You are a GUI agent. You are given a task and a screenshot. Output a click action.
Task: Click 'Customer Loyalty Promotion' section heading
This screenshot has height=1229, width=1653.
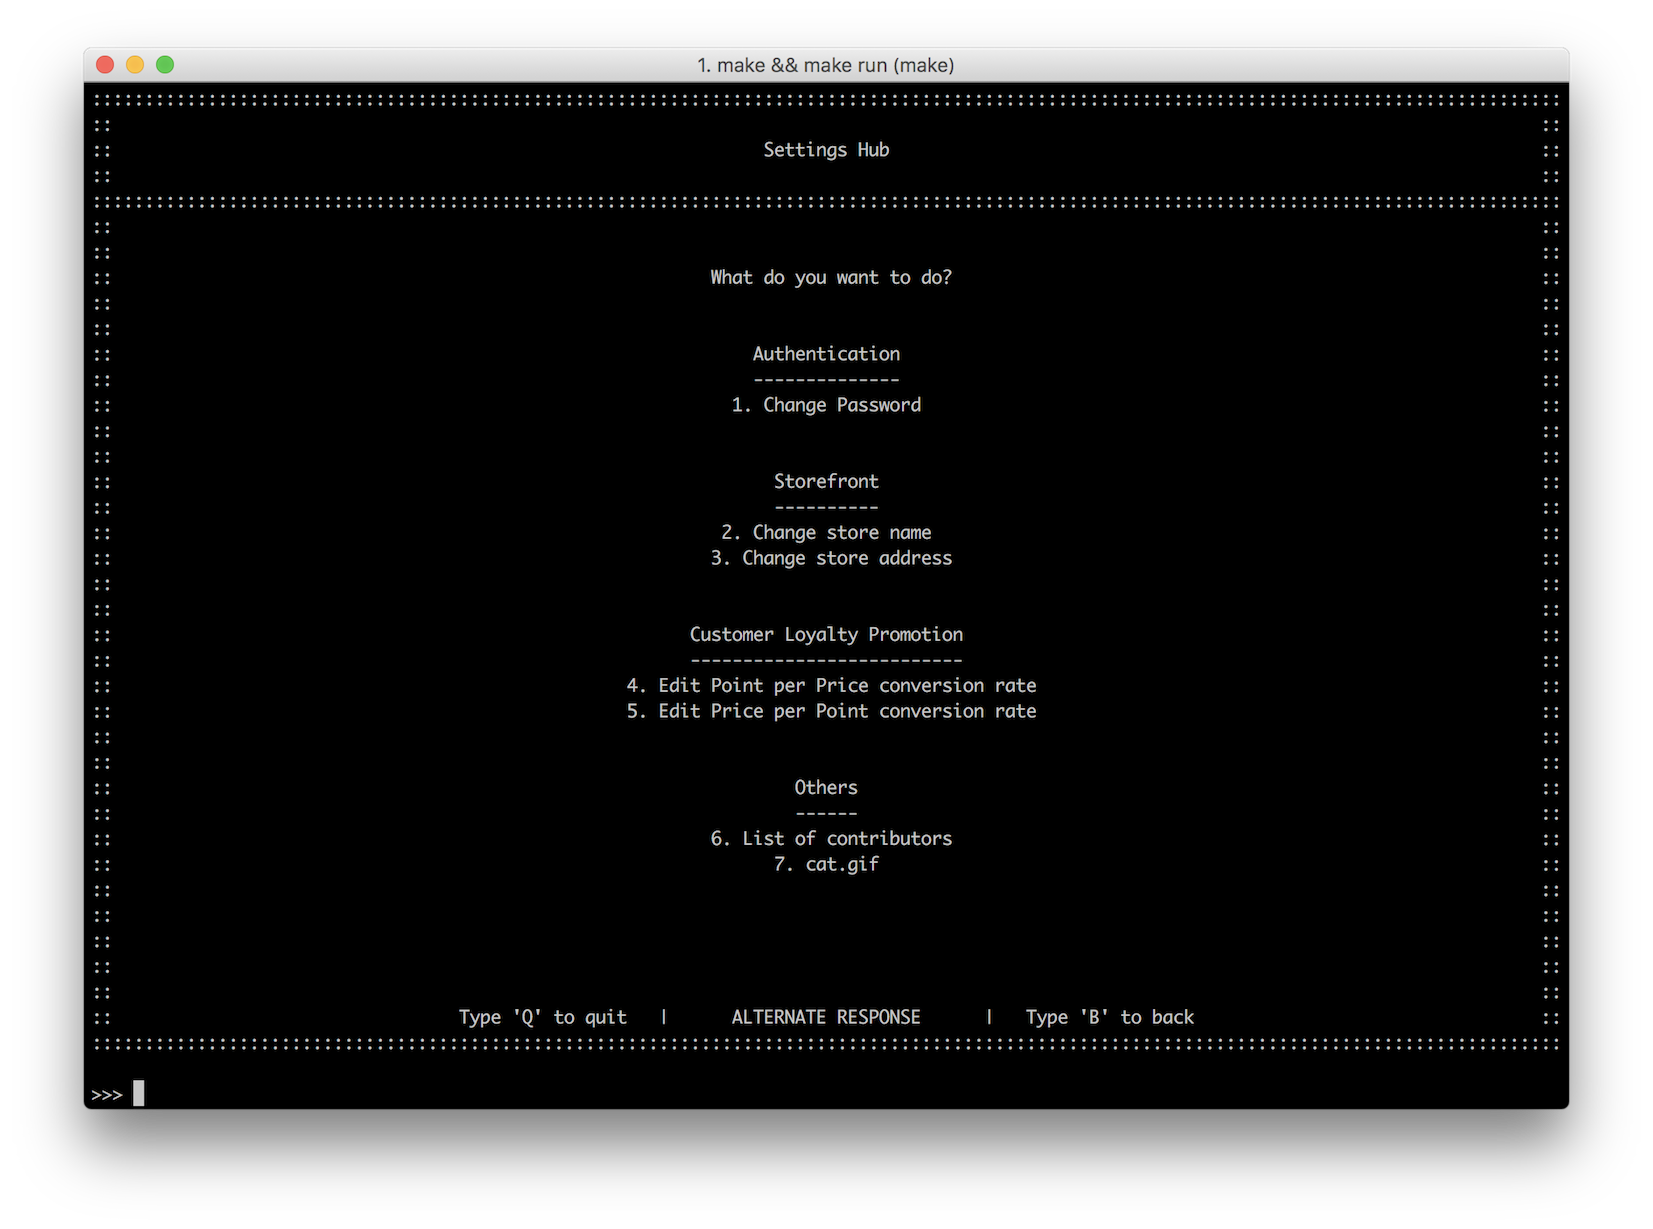(826, 634)
